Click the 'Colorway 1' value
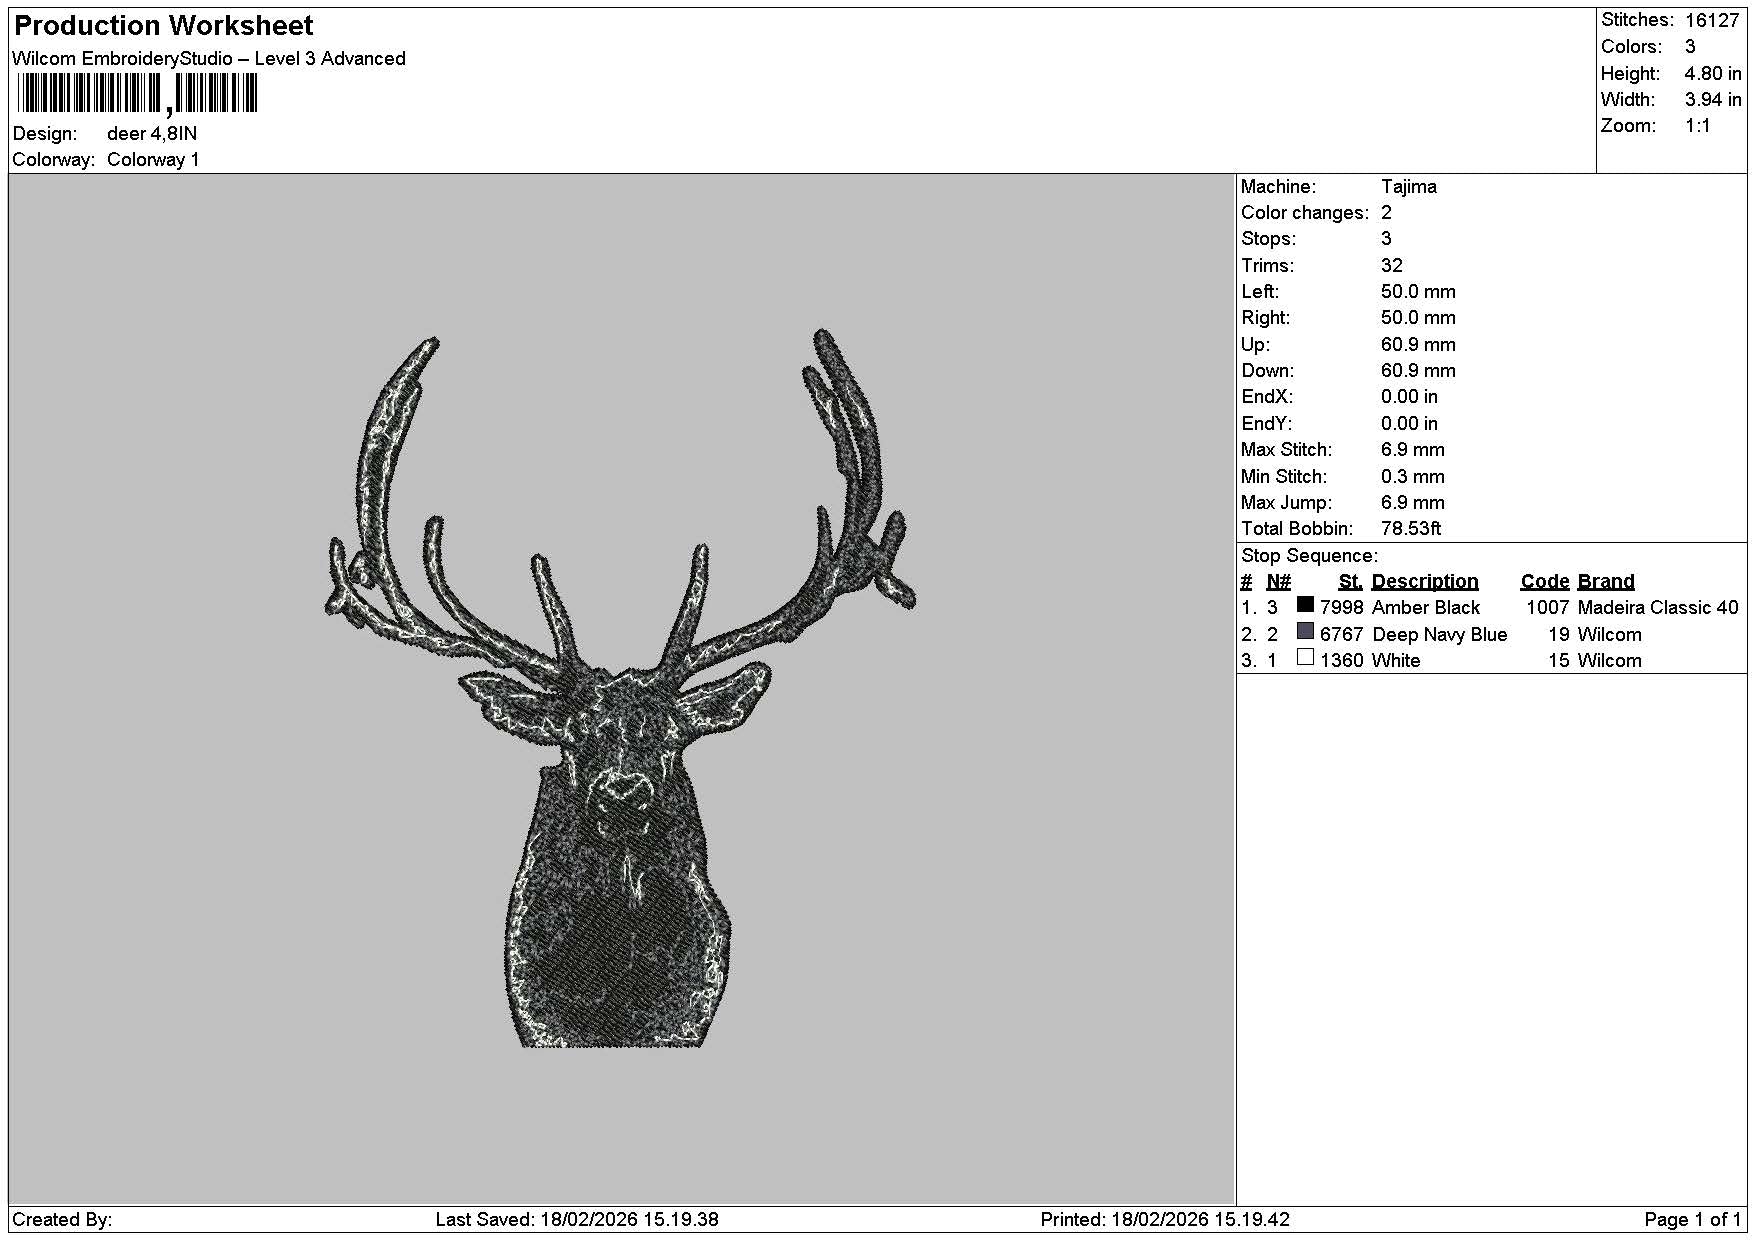Viewport: 1755px width, 1240px height. coord(153,160)
